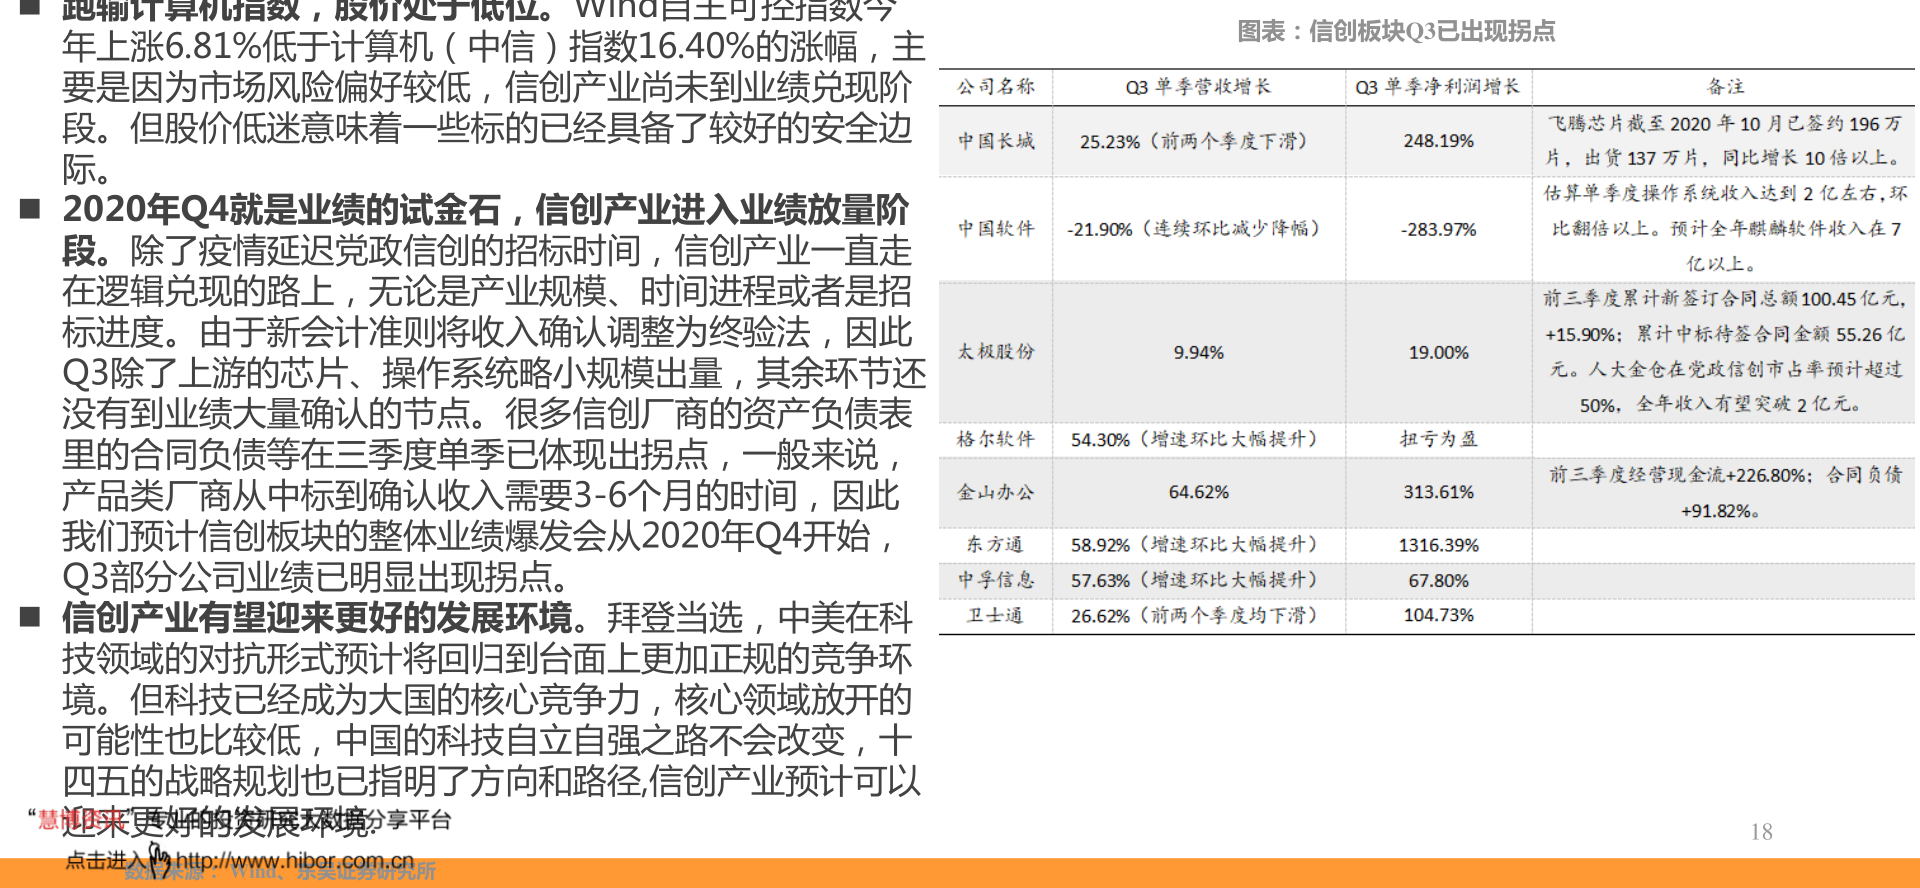This screenshot has width=1920, height=888.
Task: Click the 公司名称 column header
Action: point(996,87)
